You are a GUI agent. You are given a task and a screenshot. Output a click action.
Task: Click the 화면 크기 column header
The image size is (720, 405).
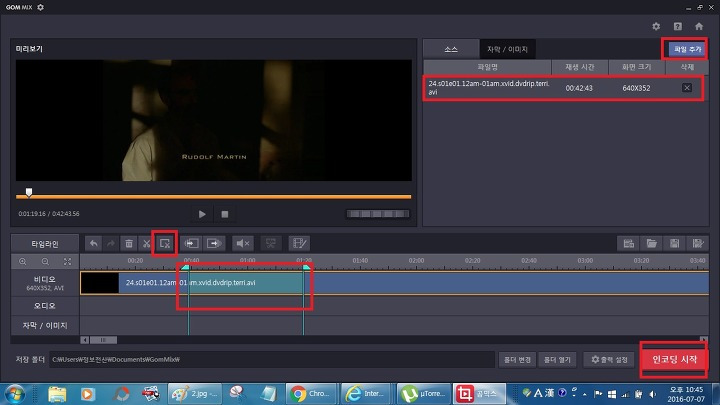pyautogui.click(x=637, y=67)
